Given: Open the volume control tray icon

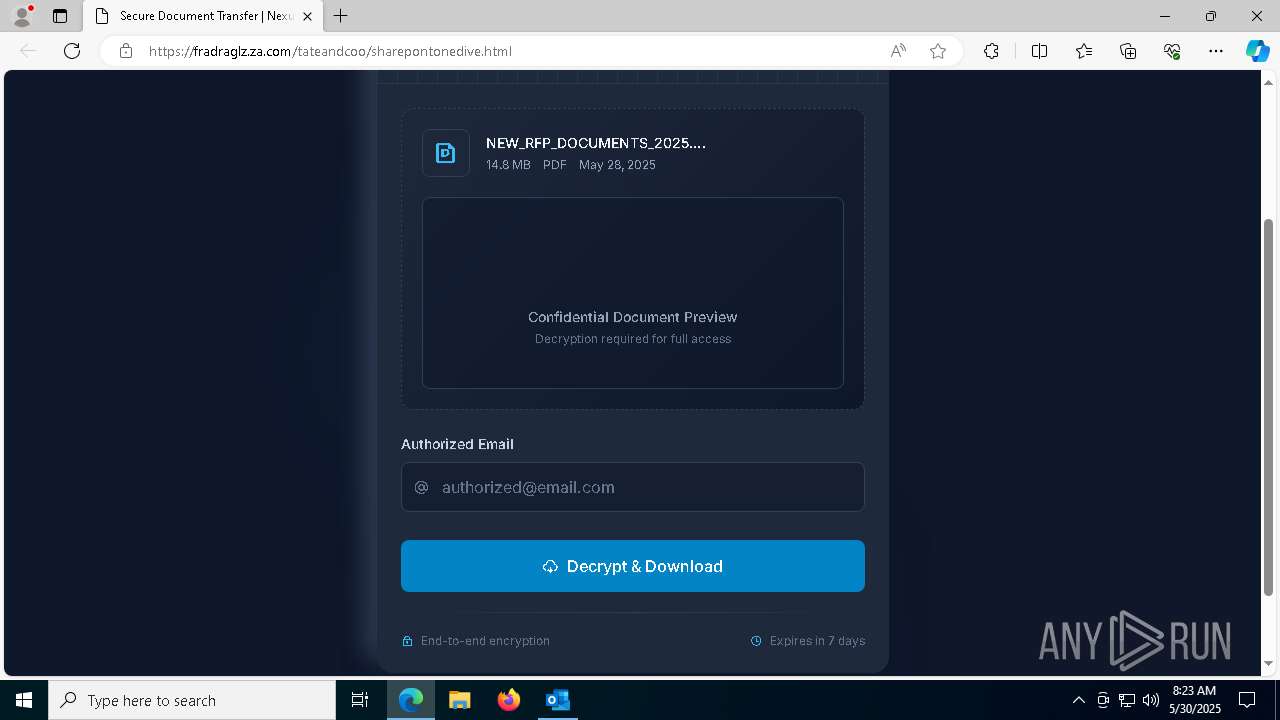Looking at the screenshot, I should (1151, 700).
